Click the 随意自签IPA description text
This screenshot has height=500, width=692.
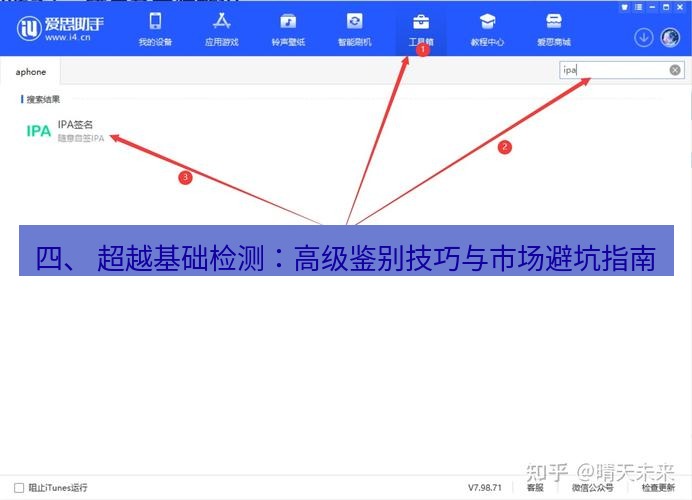click(81, 139)
